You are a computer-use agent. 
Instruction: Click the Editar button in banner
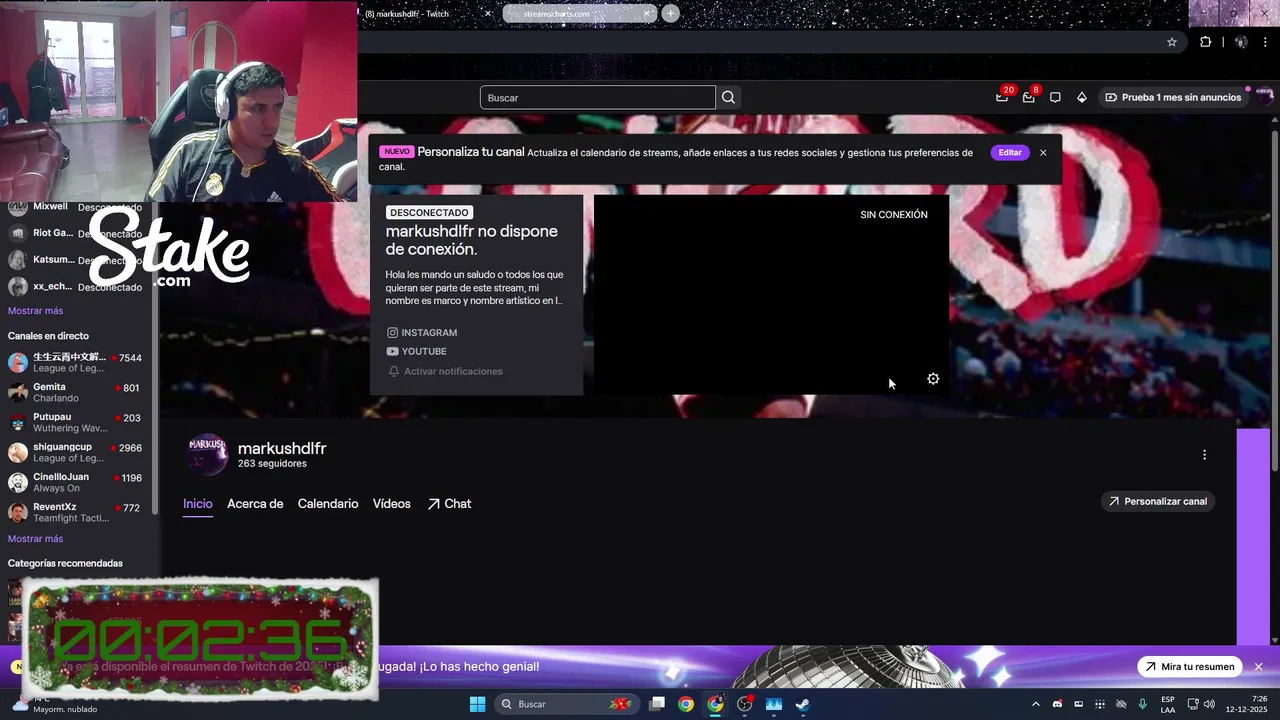[1010, 153]
